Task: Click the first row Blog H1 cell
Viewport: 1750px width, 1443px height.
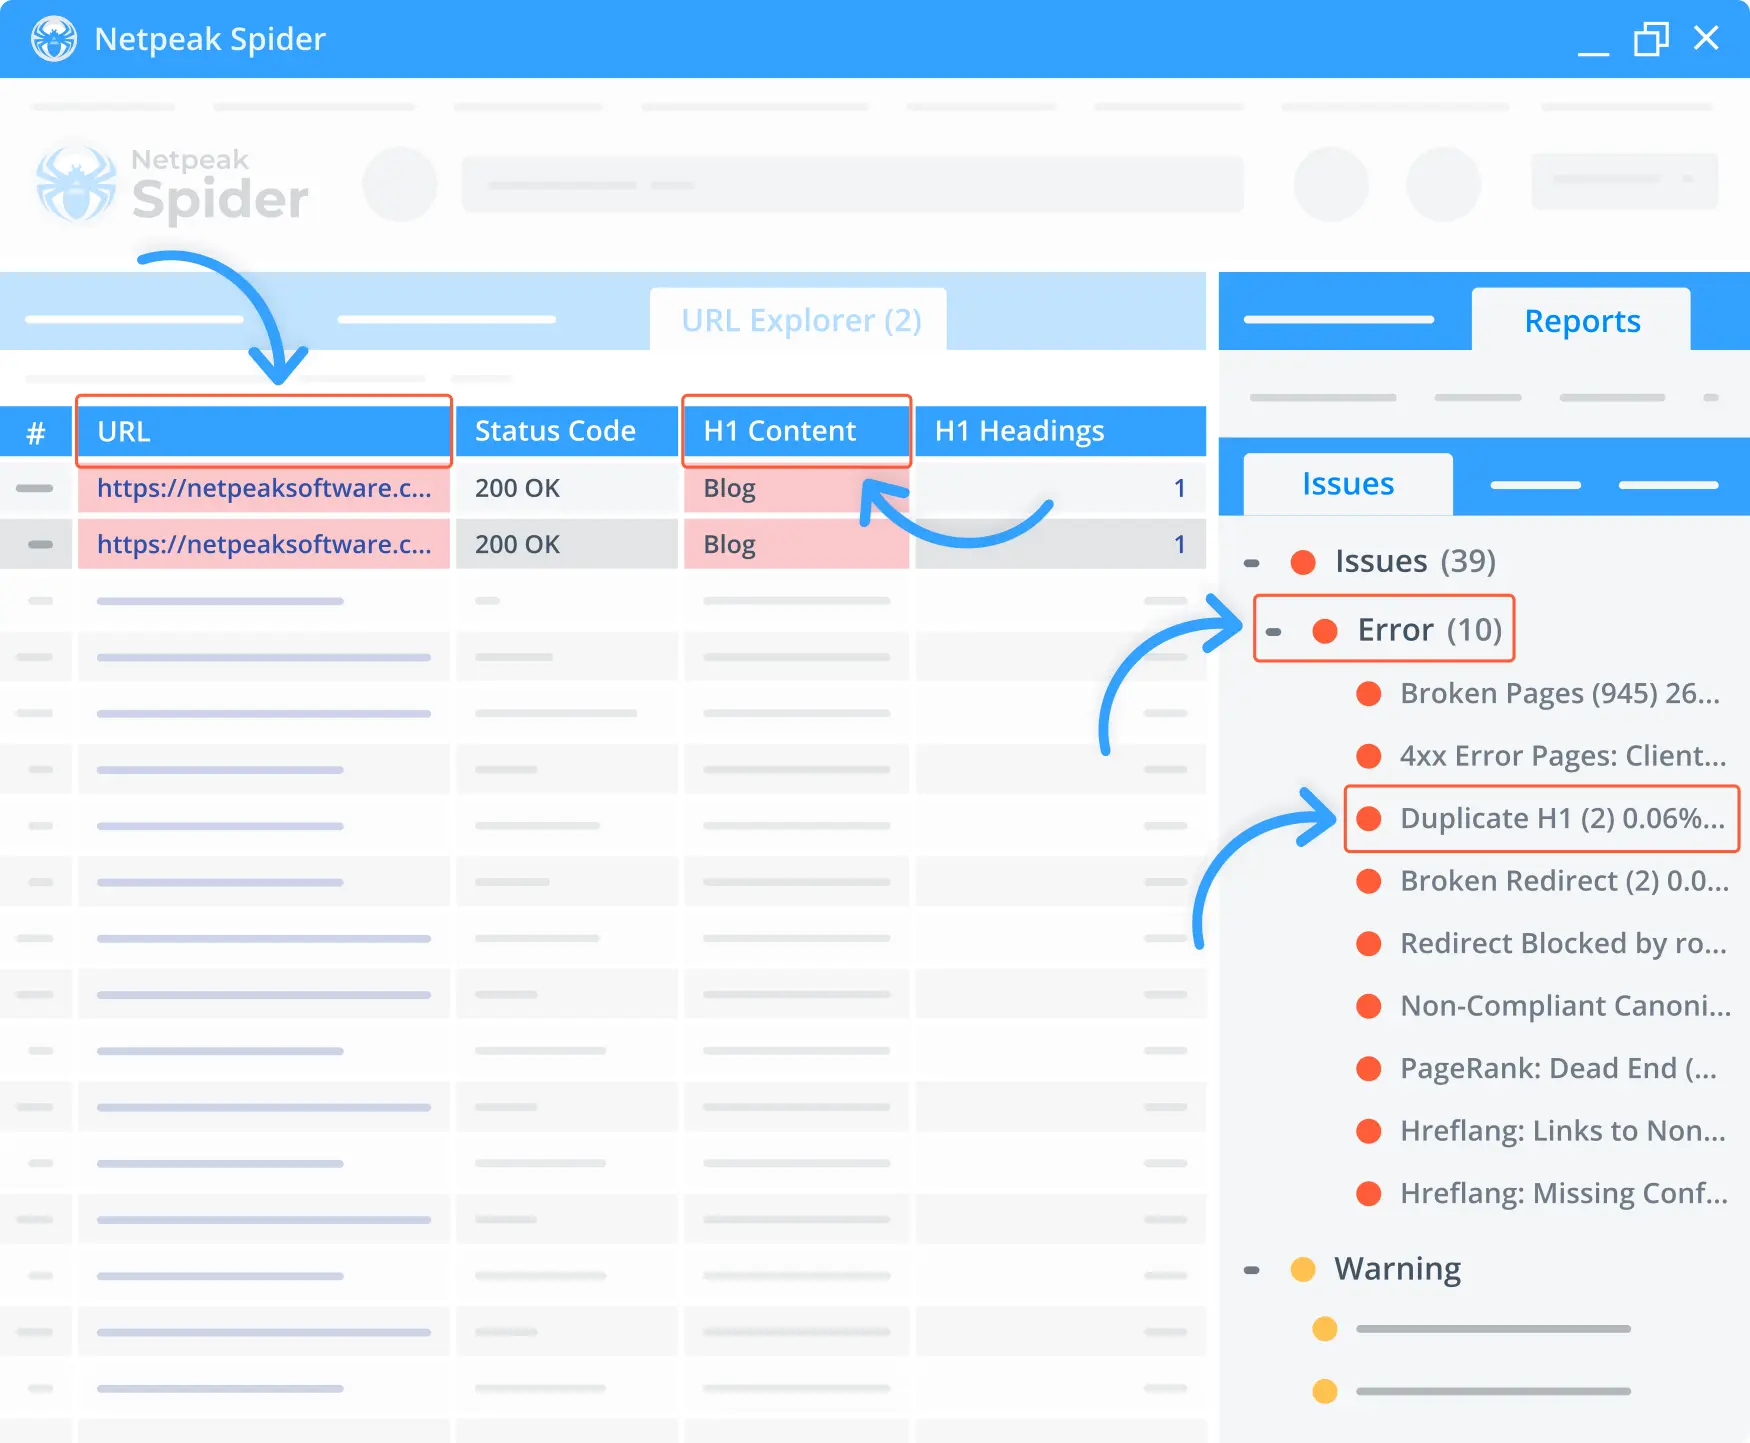Action: point(796,488)
